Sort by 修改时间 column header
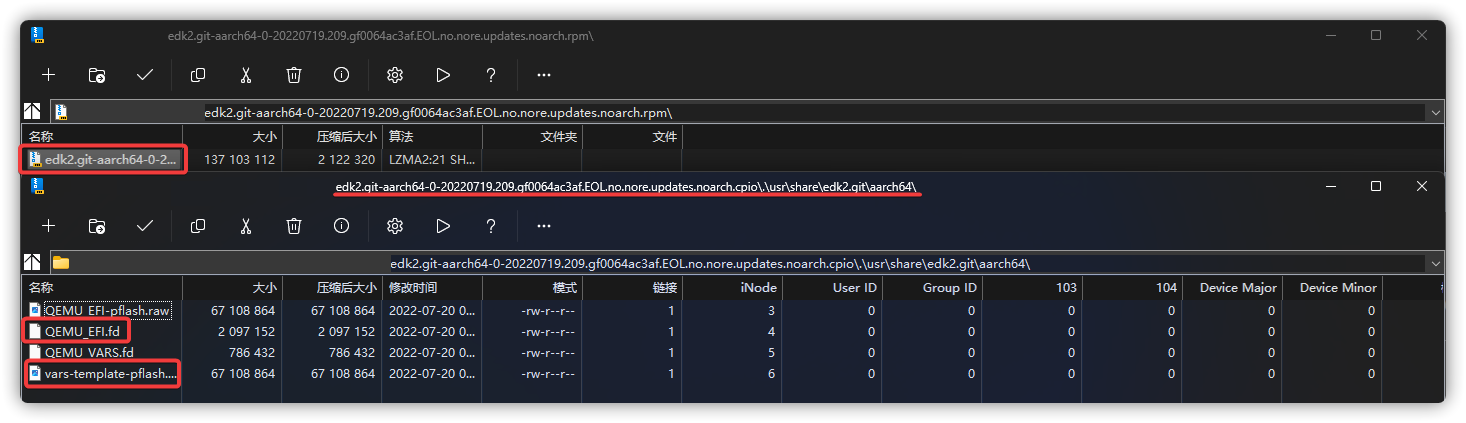Viewport: 1466px width, 423px height. (431, 287)
